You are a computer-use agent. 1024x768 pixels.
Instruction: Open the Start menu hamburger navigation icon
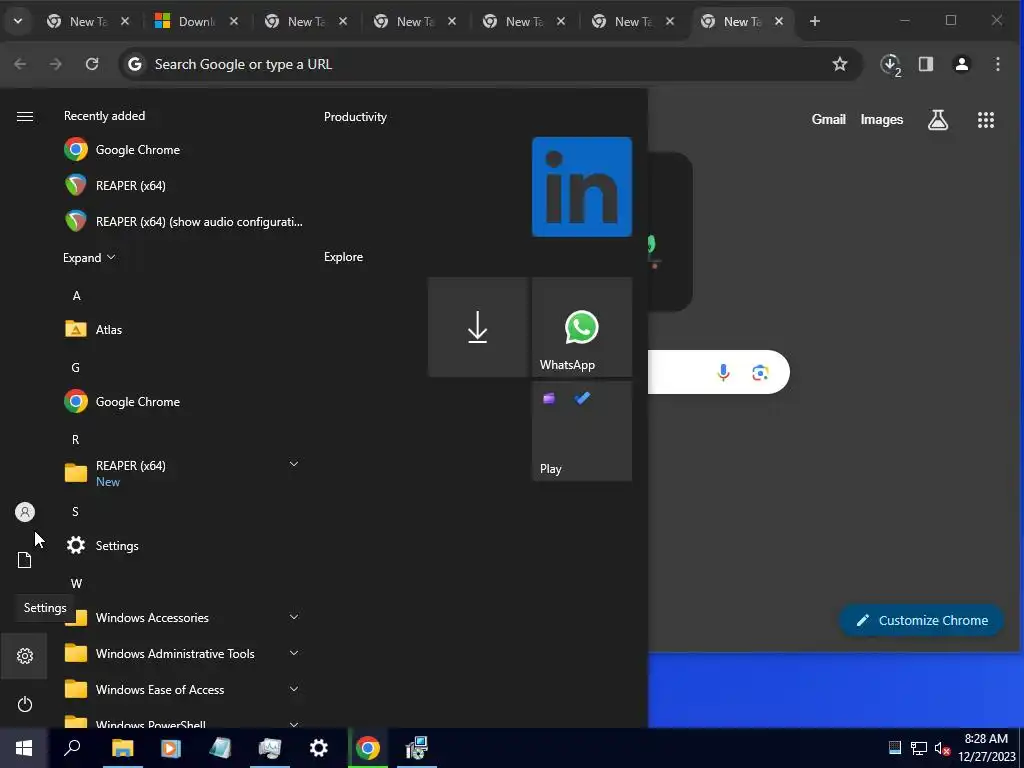[25, 116]
